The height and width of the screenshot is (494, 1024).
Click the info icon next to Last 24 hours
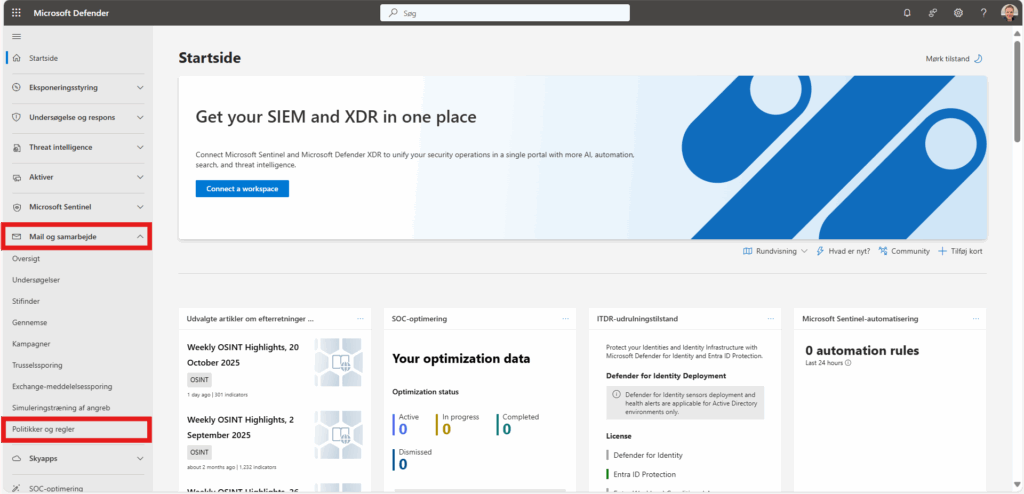click(x=848, y=363)
